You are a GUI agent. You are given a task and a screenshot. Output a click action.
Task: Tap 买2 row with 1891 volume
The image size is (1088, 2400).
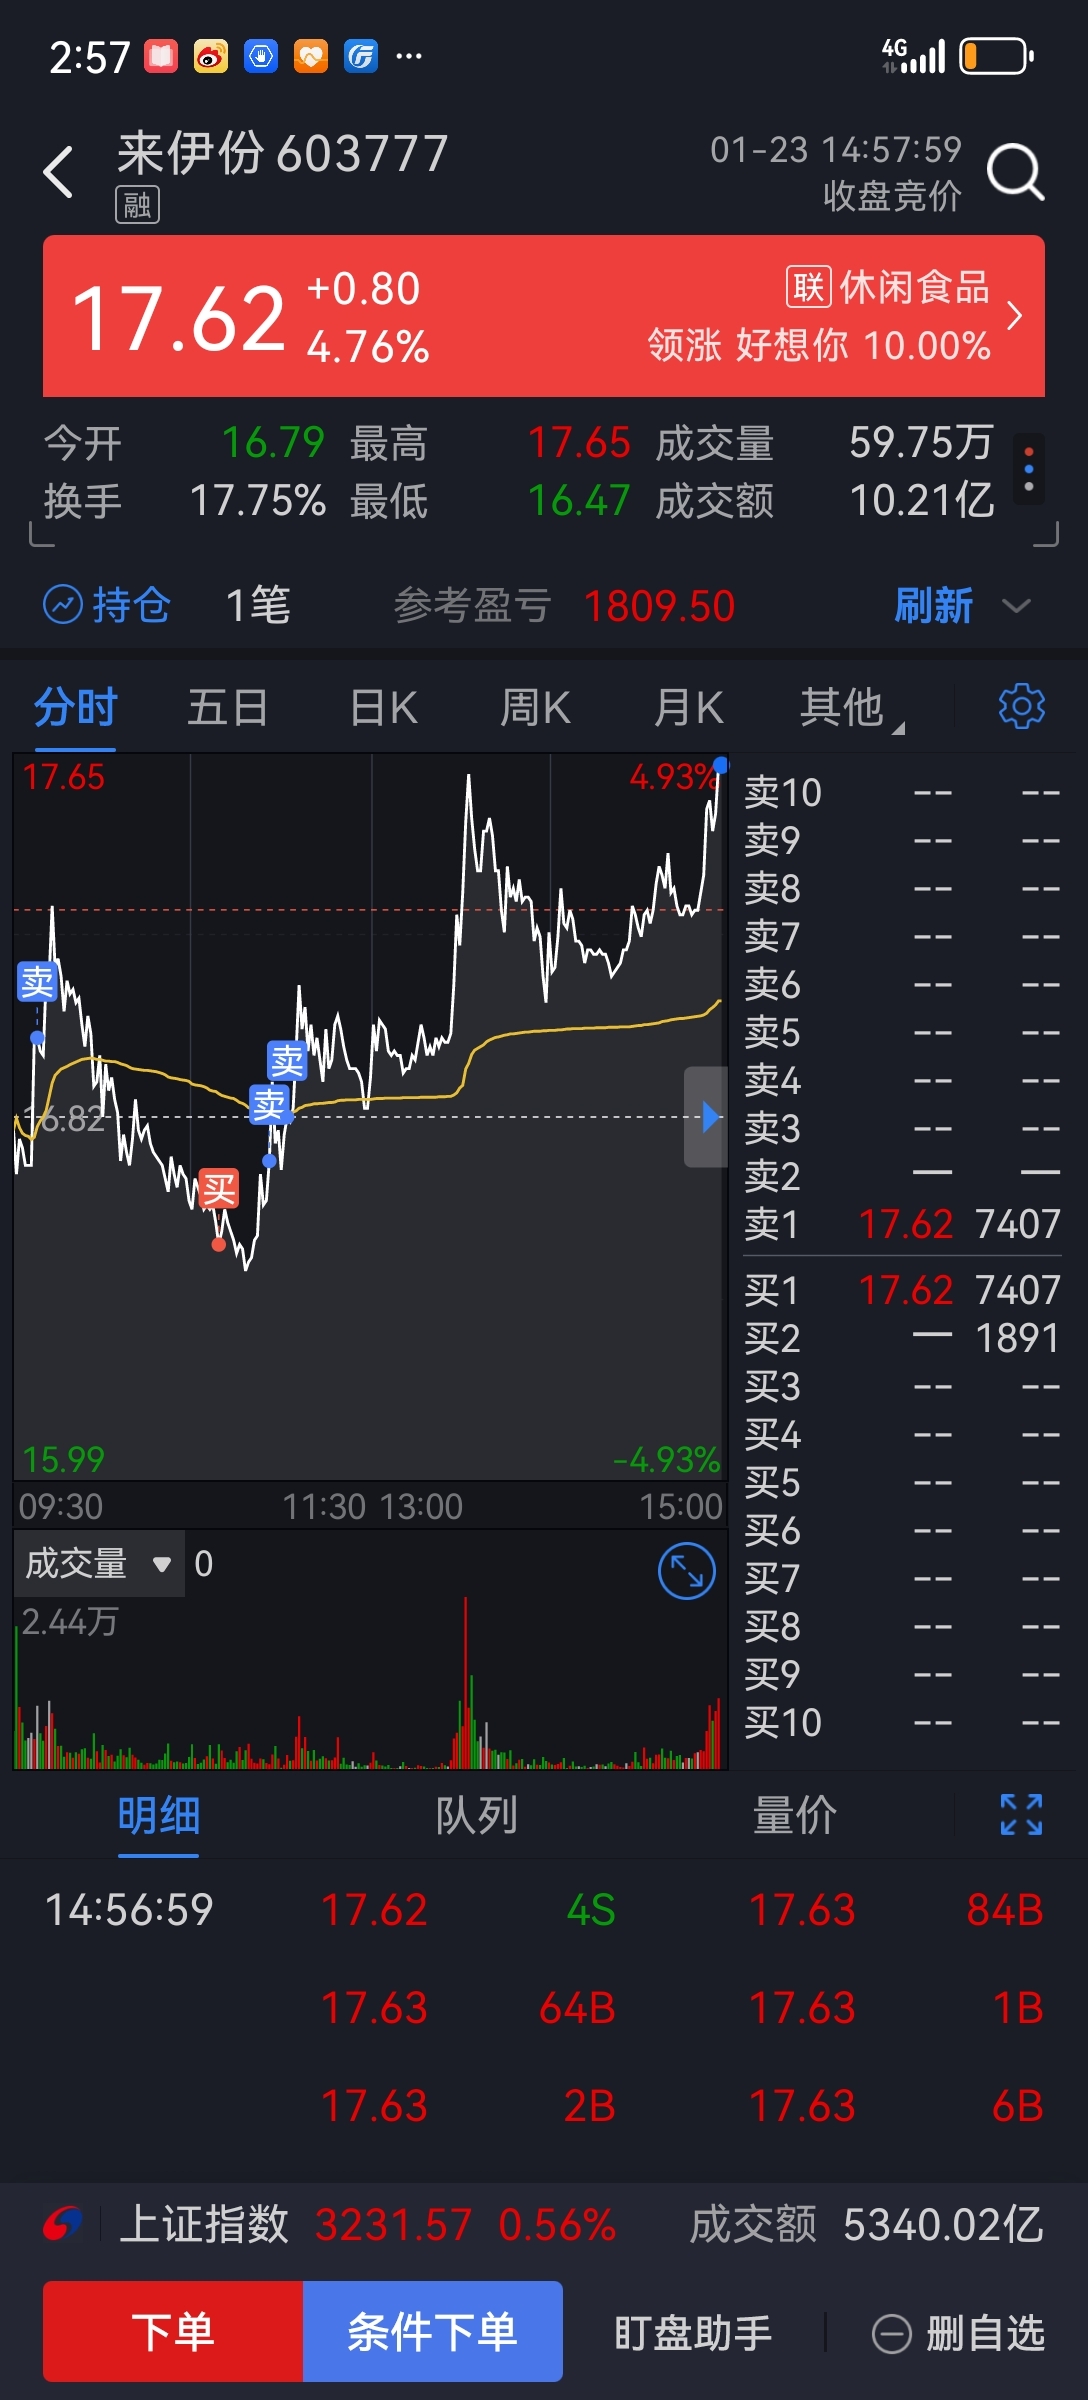(902, 1338)
